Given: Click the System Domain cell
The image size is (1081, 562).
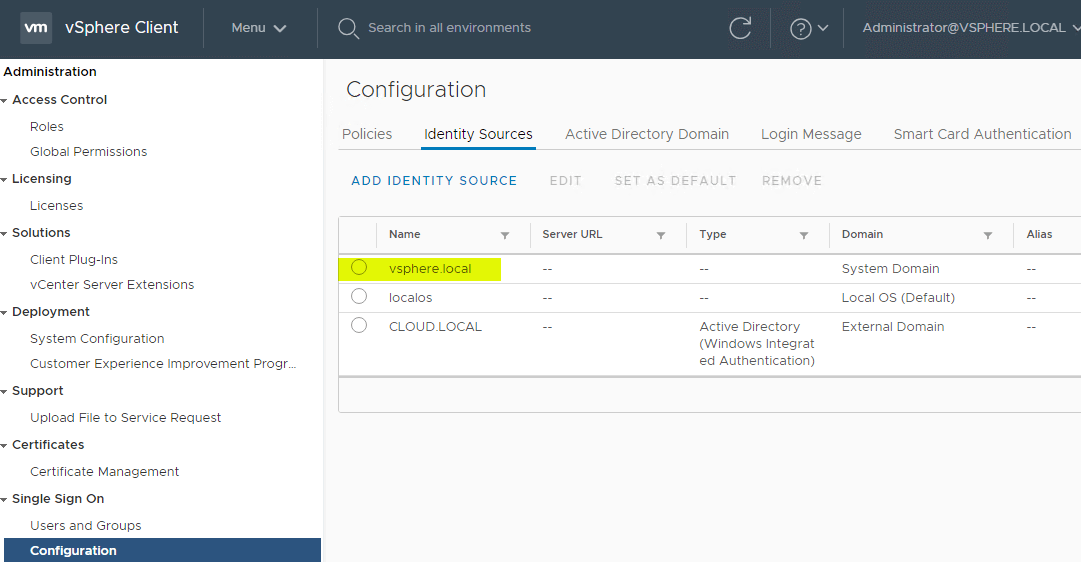Looking at the screenshot, I should coord(890,268).
